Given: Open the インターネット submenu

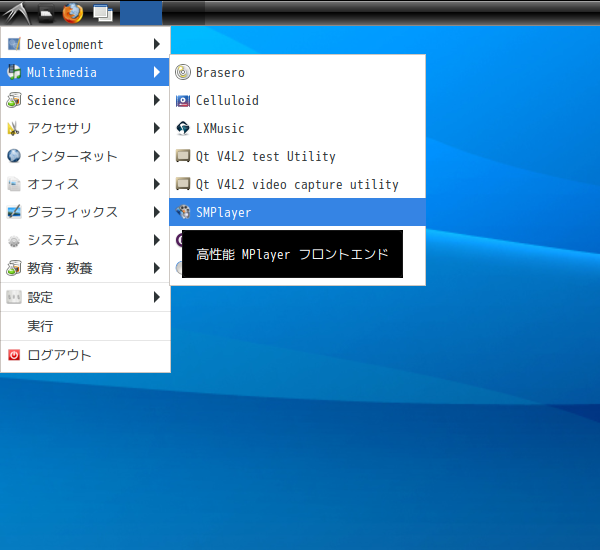Looking at the screenshot, I should [85, 156].
